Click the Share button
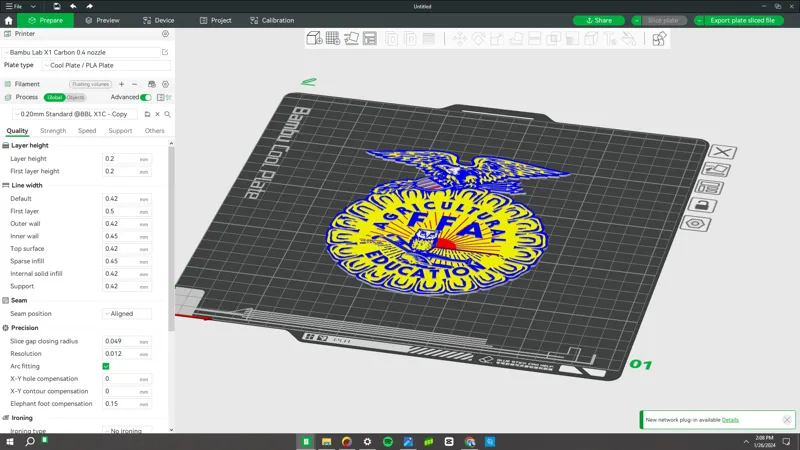Viewport: 800px width, 450px height. (x=599, y=20)
